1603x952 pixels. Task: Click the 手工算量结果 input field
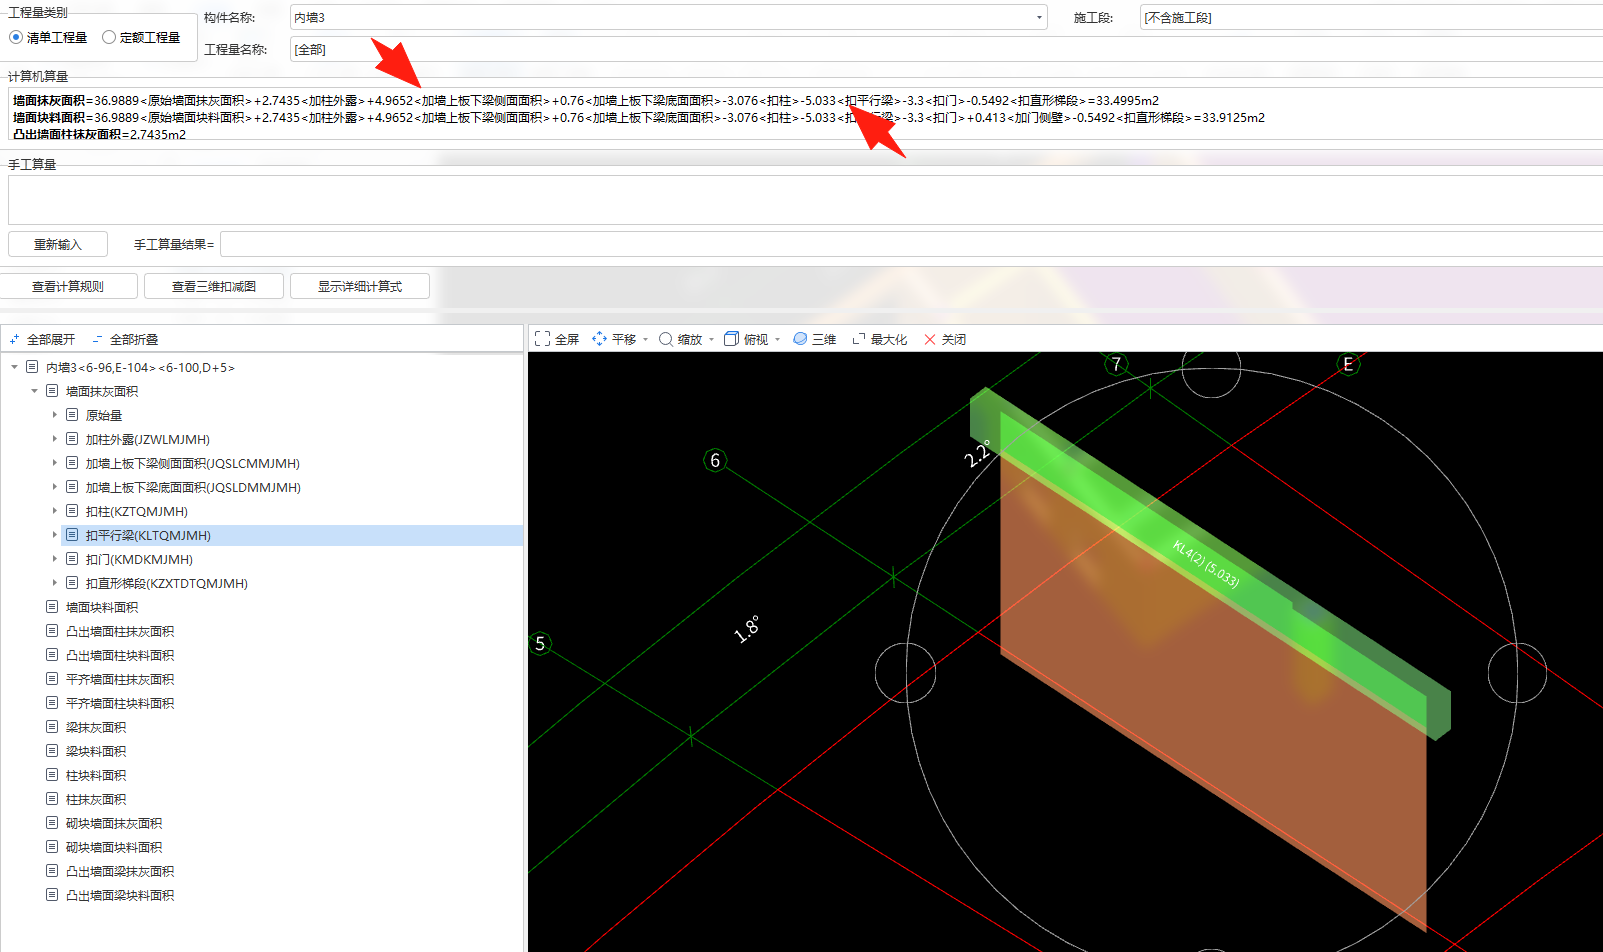pos(911,244)
